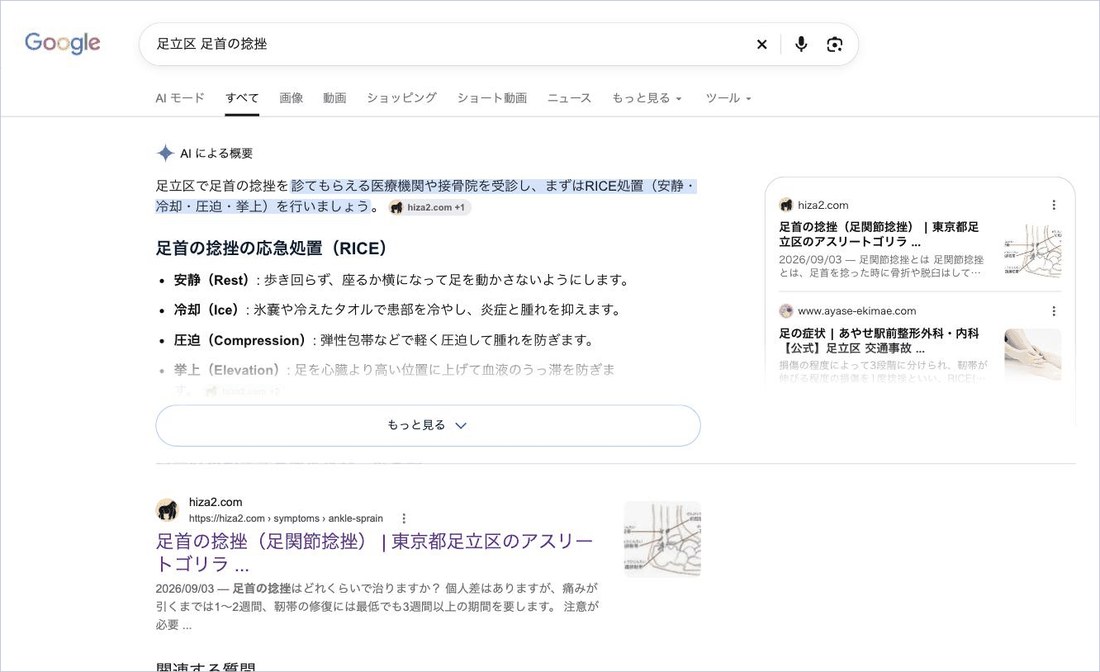The image size is (1100, 672).
Task: Click the ankle diagram thumbnail beside the hiza2.com result
Action: click(x=662, y=539)
